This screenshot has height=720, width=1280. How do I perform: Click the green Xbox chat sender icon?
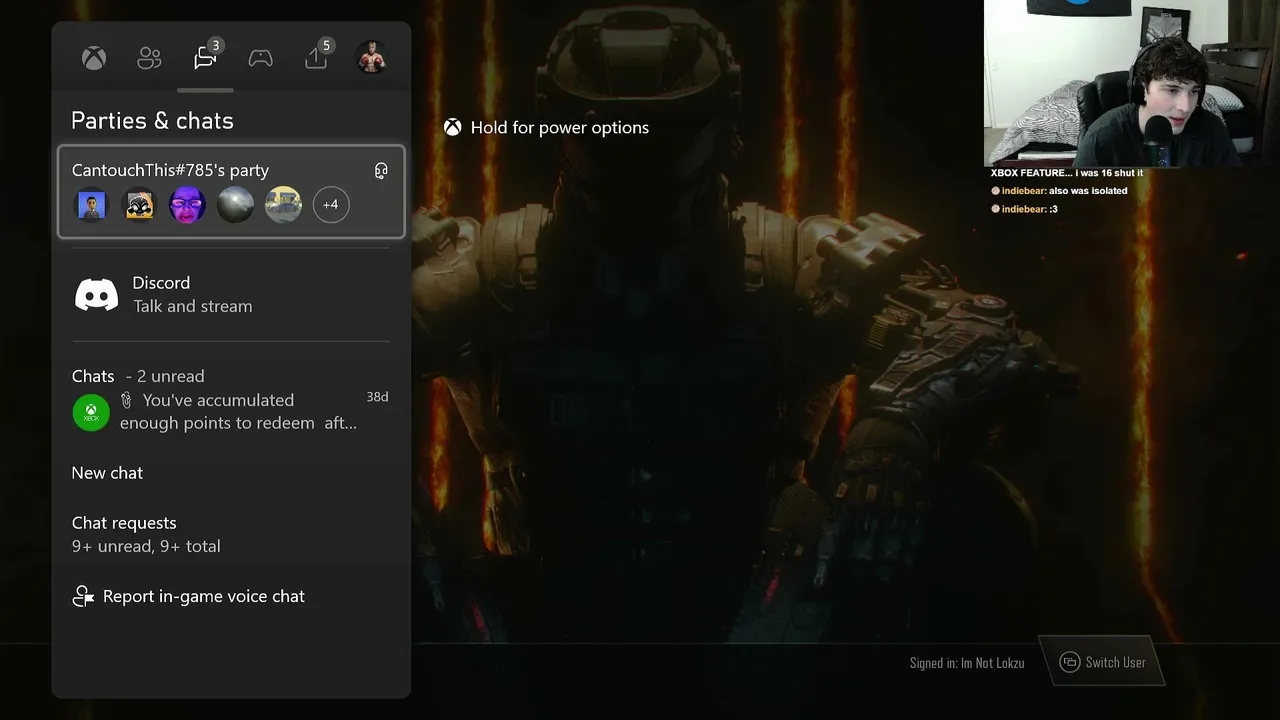coord(91,412)
